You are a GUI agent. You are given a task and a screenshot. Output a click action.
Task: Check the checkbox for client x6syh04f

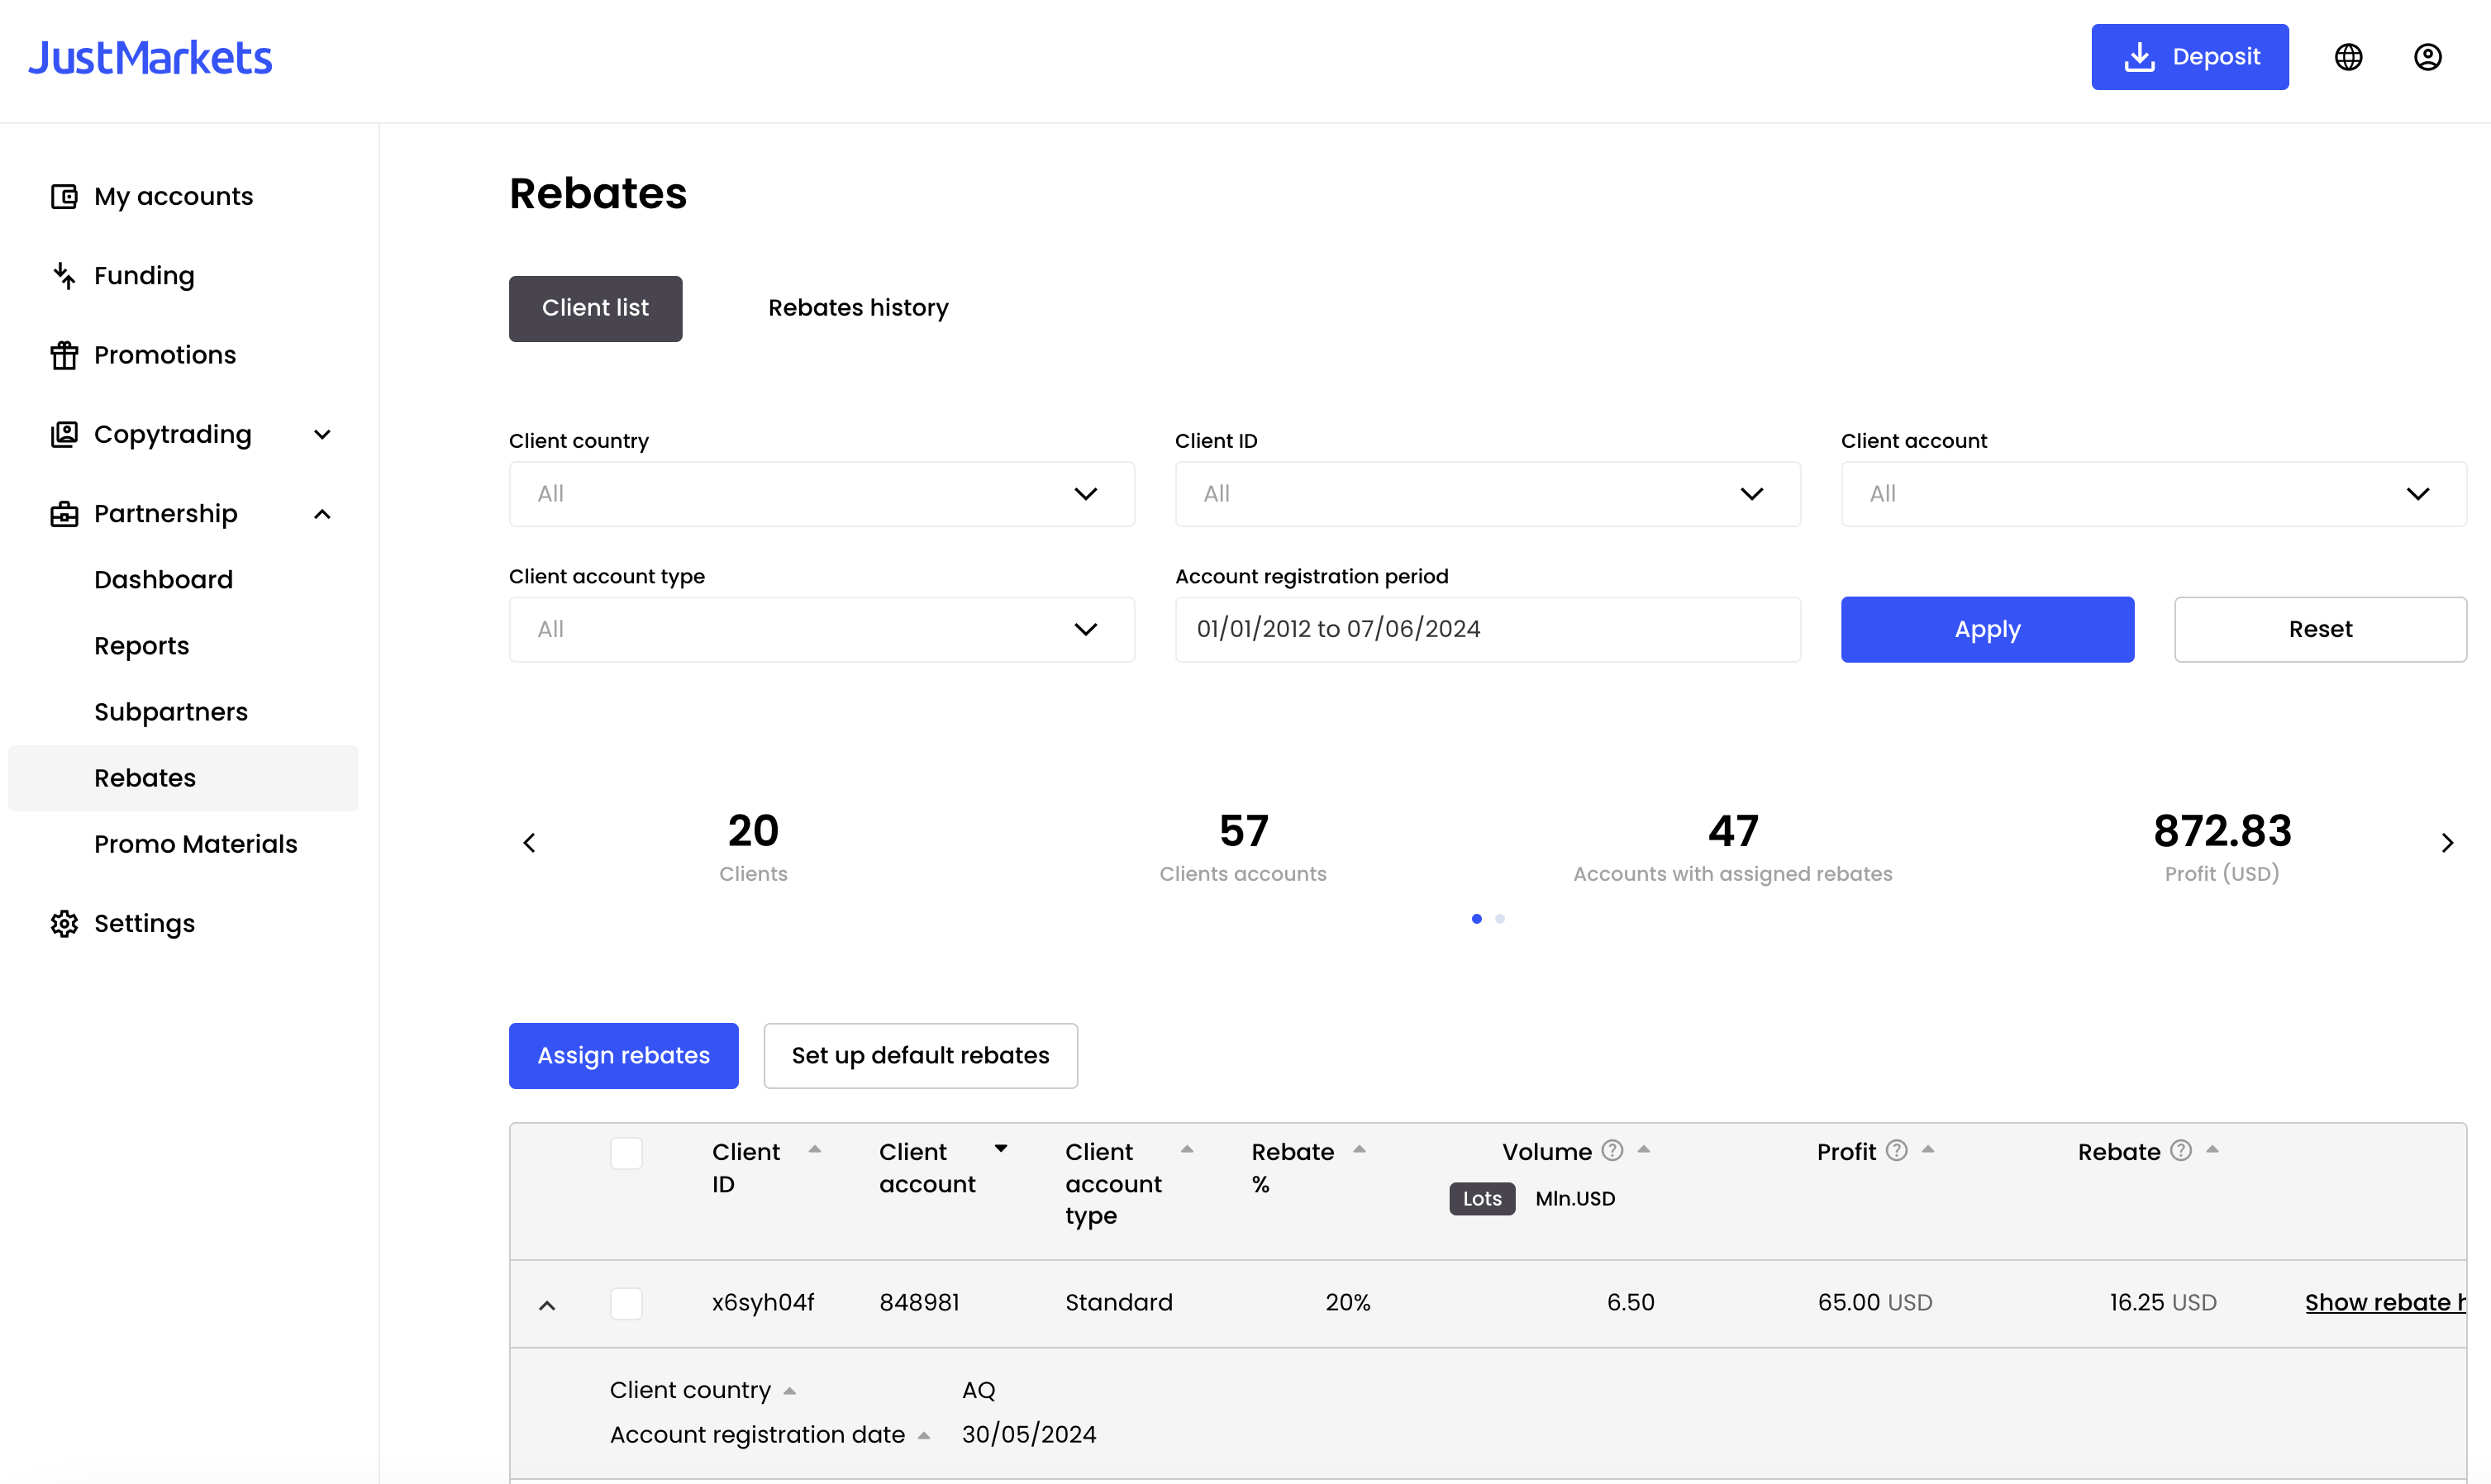click(627, 1303)
